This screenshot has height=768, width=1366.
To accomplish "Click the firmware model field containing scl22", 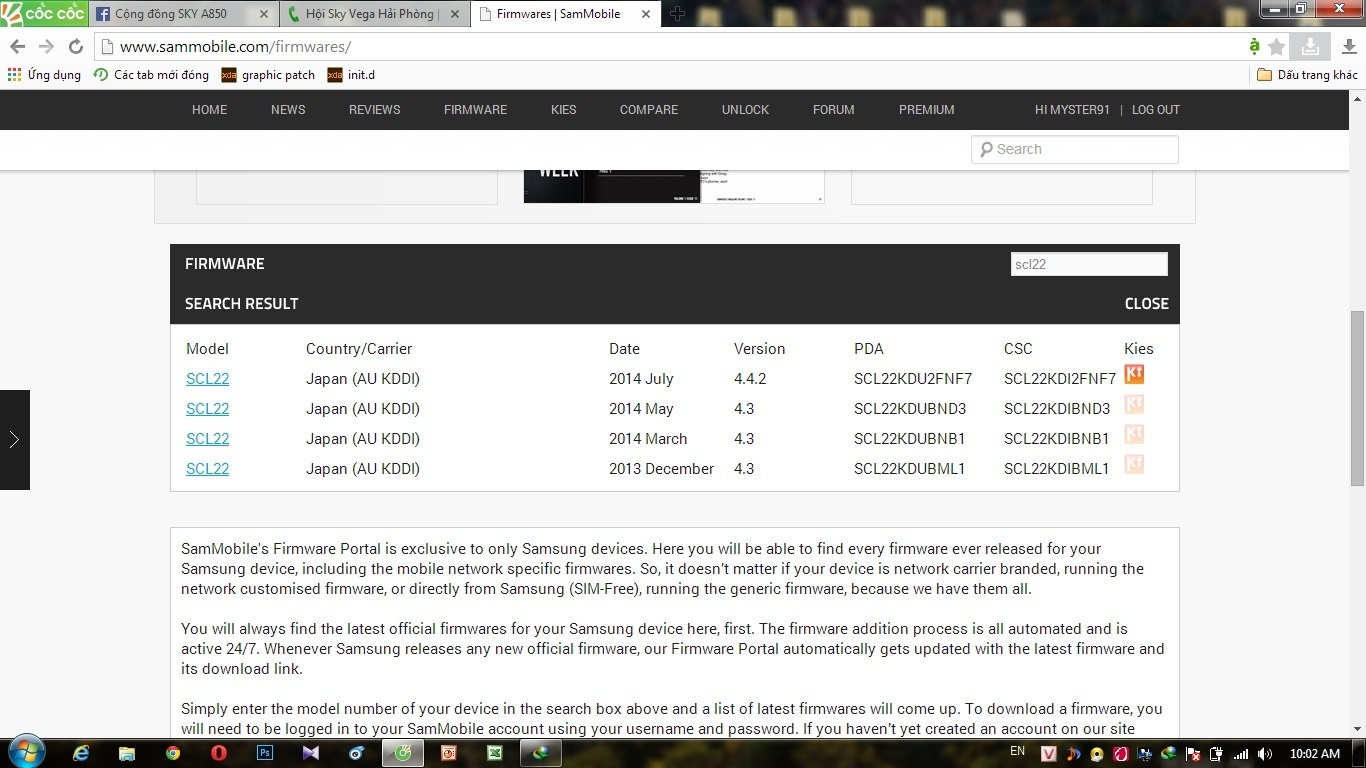I will coord(1089,264).
